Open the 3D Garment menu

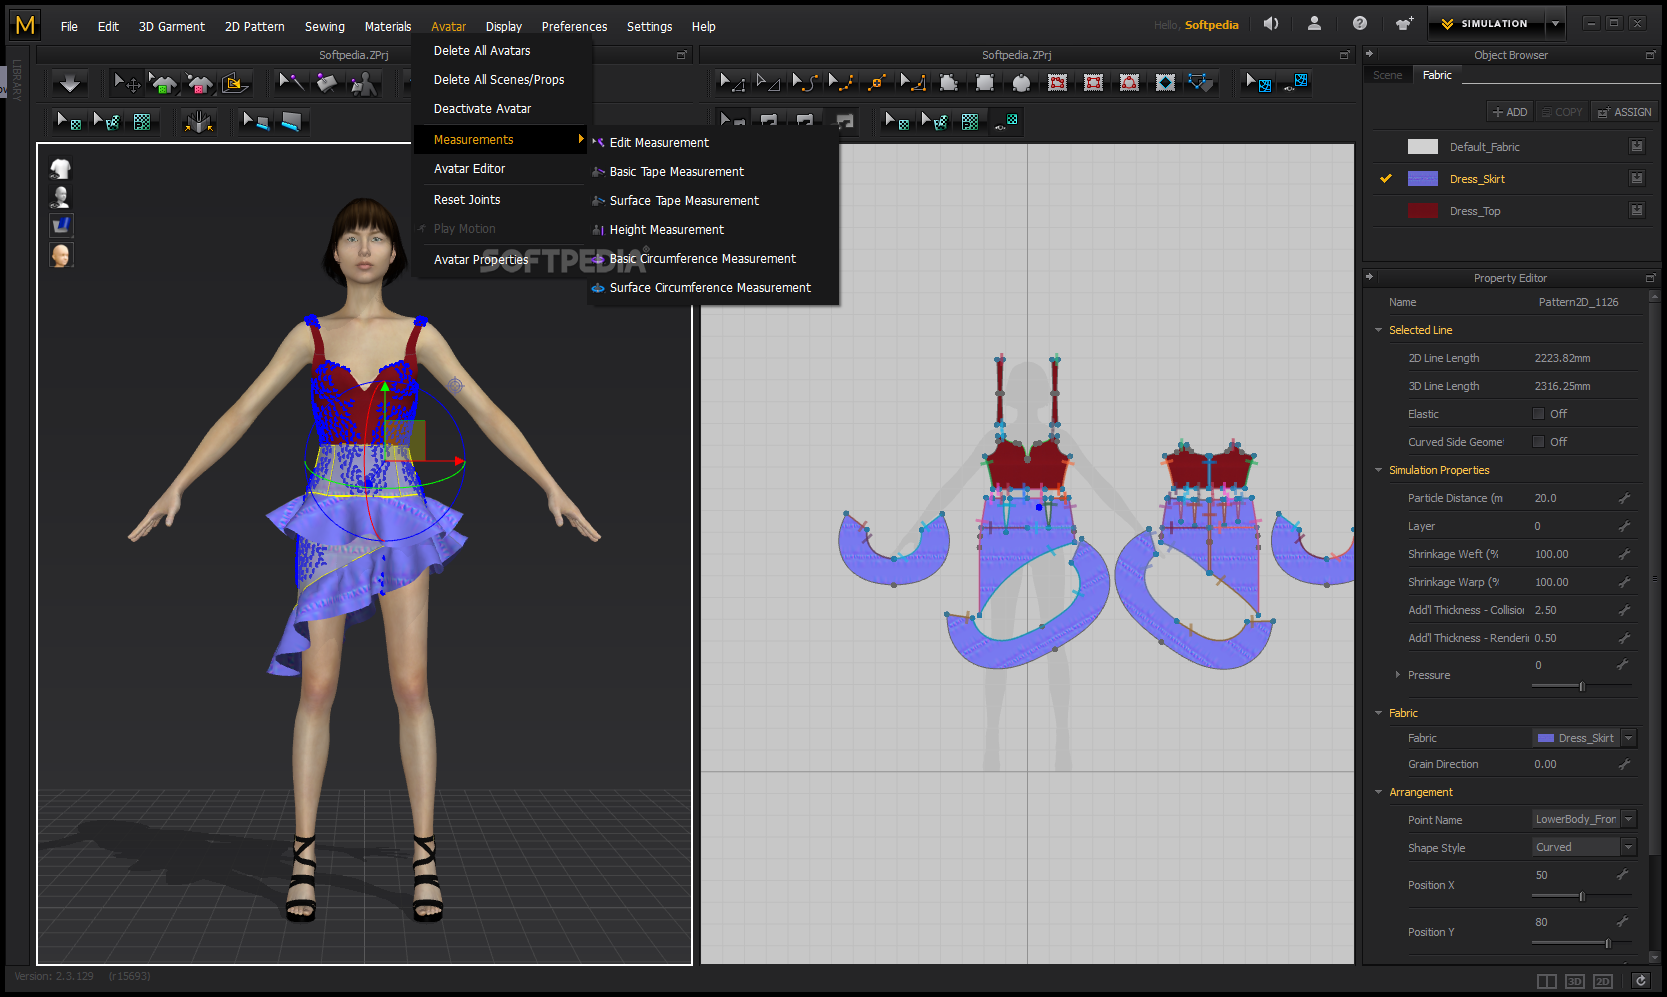click(172, 26)
